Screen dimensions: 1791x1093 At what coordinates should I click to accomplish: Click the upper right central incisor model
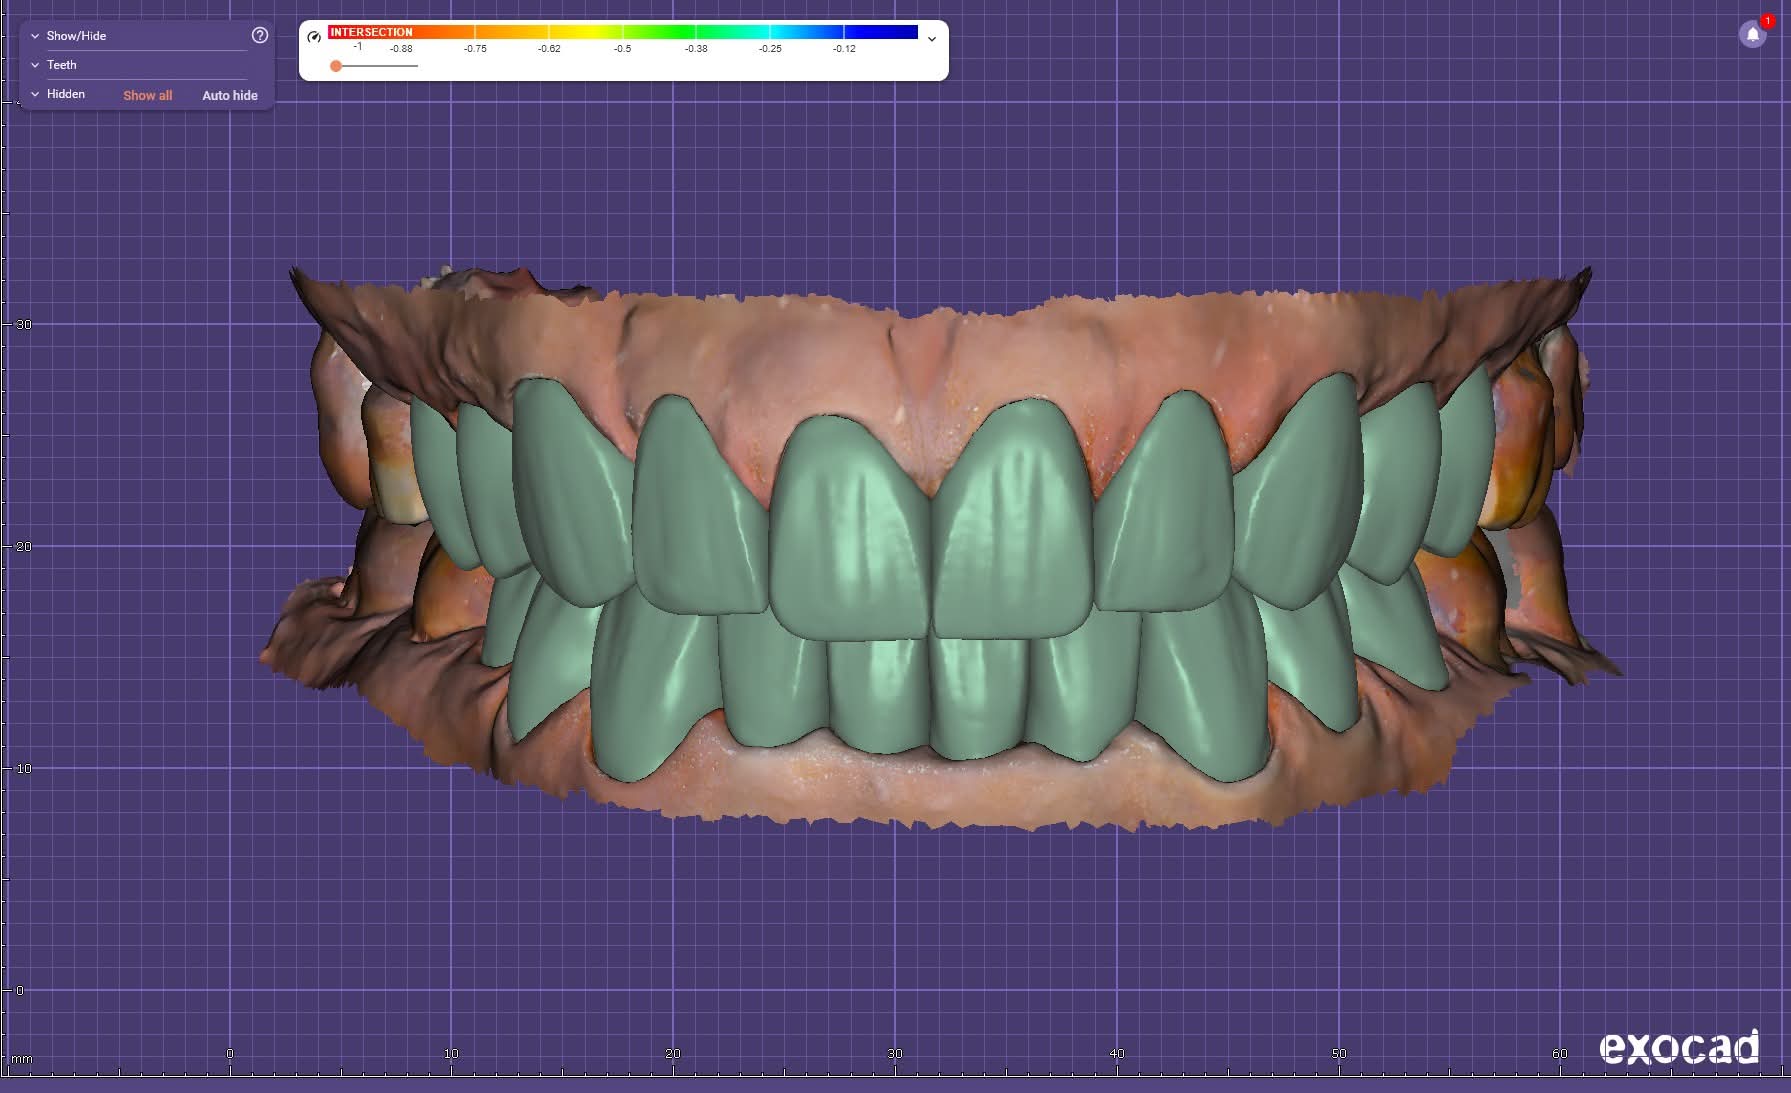[849, 527]
